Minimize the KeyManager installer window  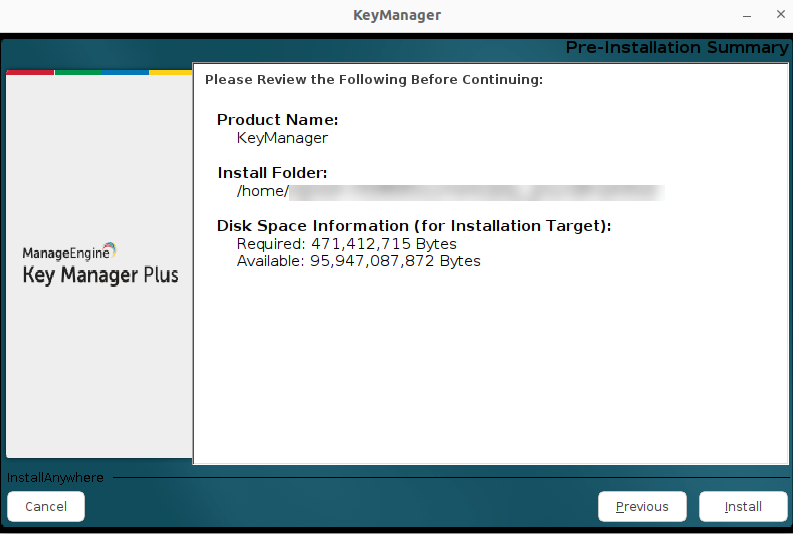click(x=747, y=15)
